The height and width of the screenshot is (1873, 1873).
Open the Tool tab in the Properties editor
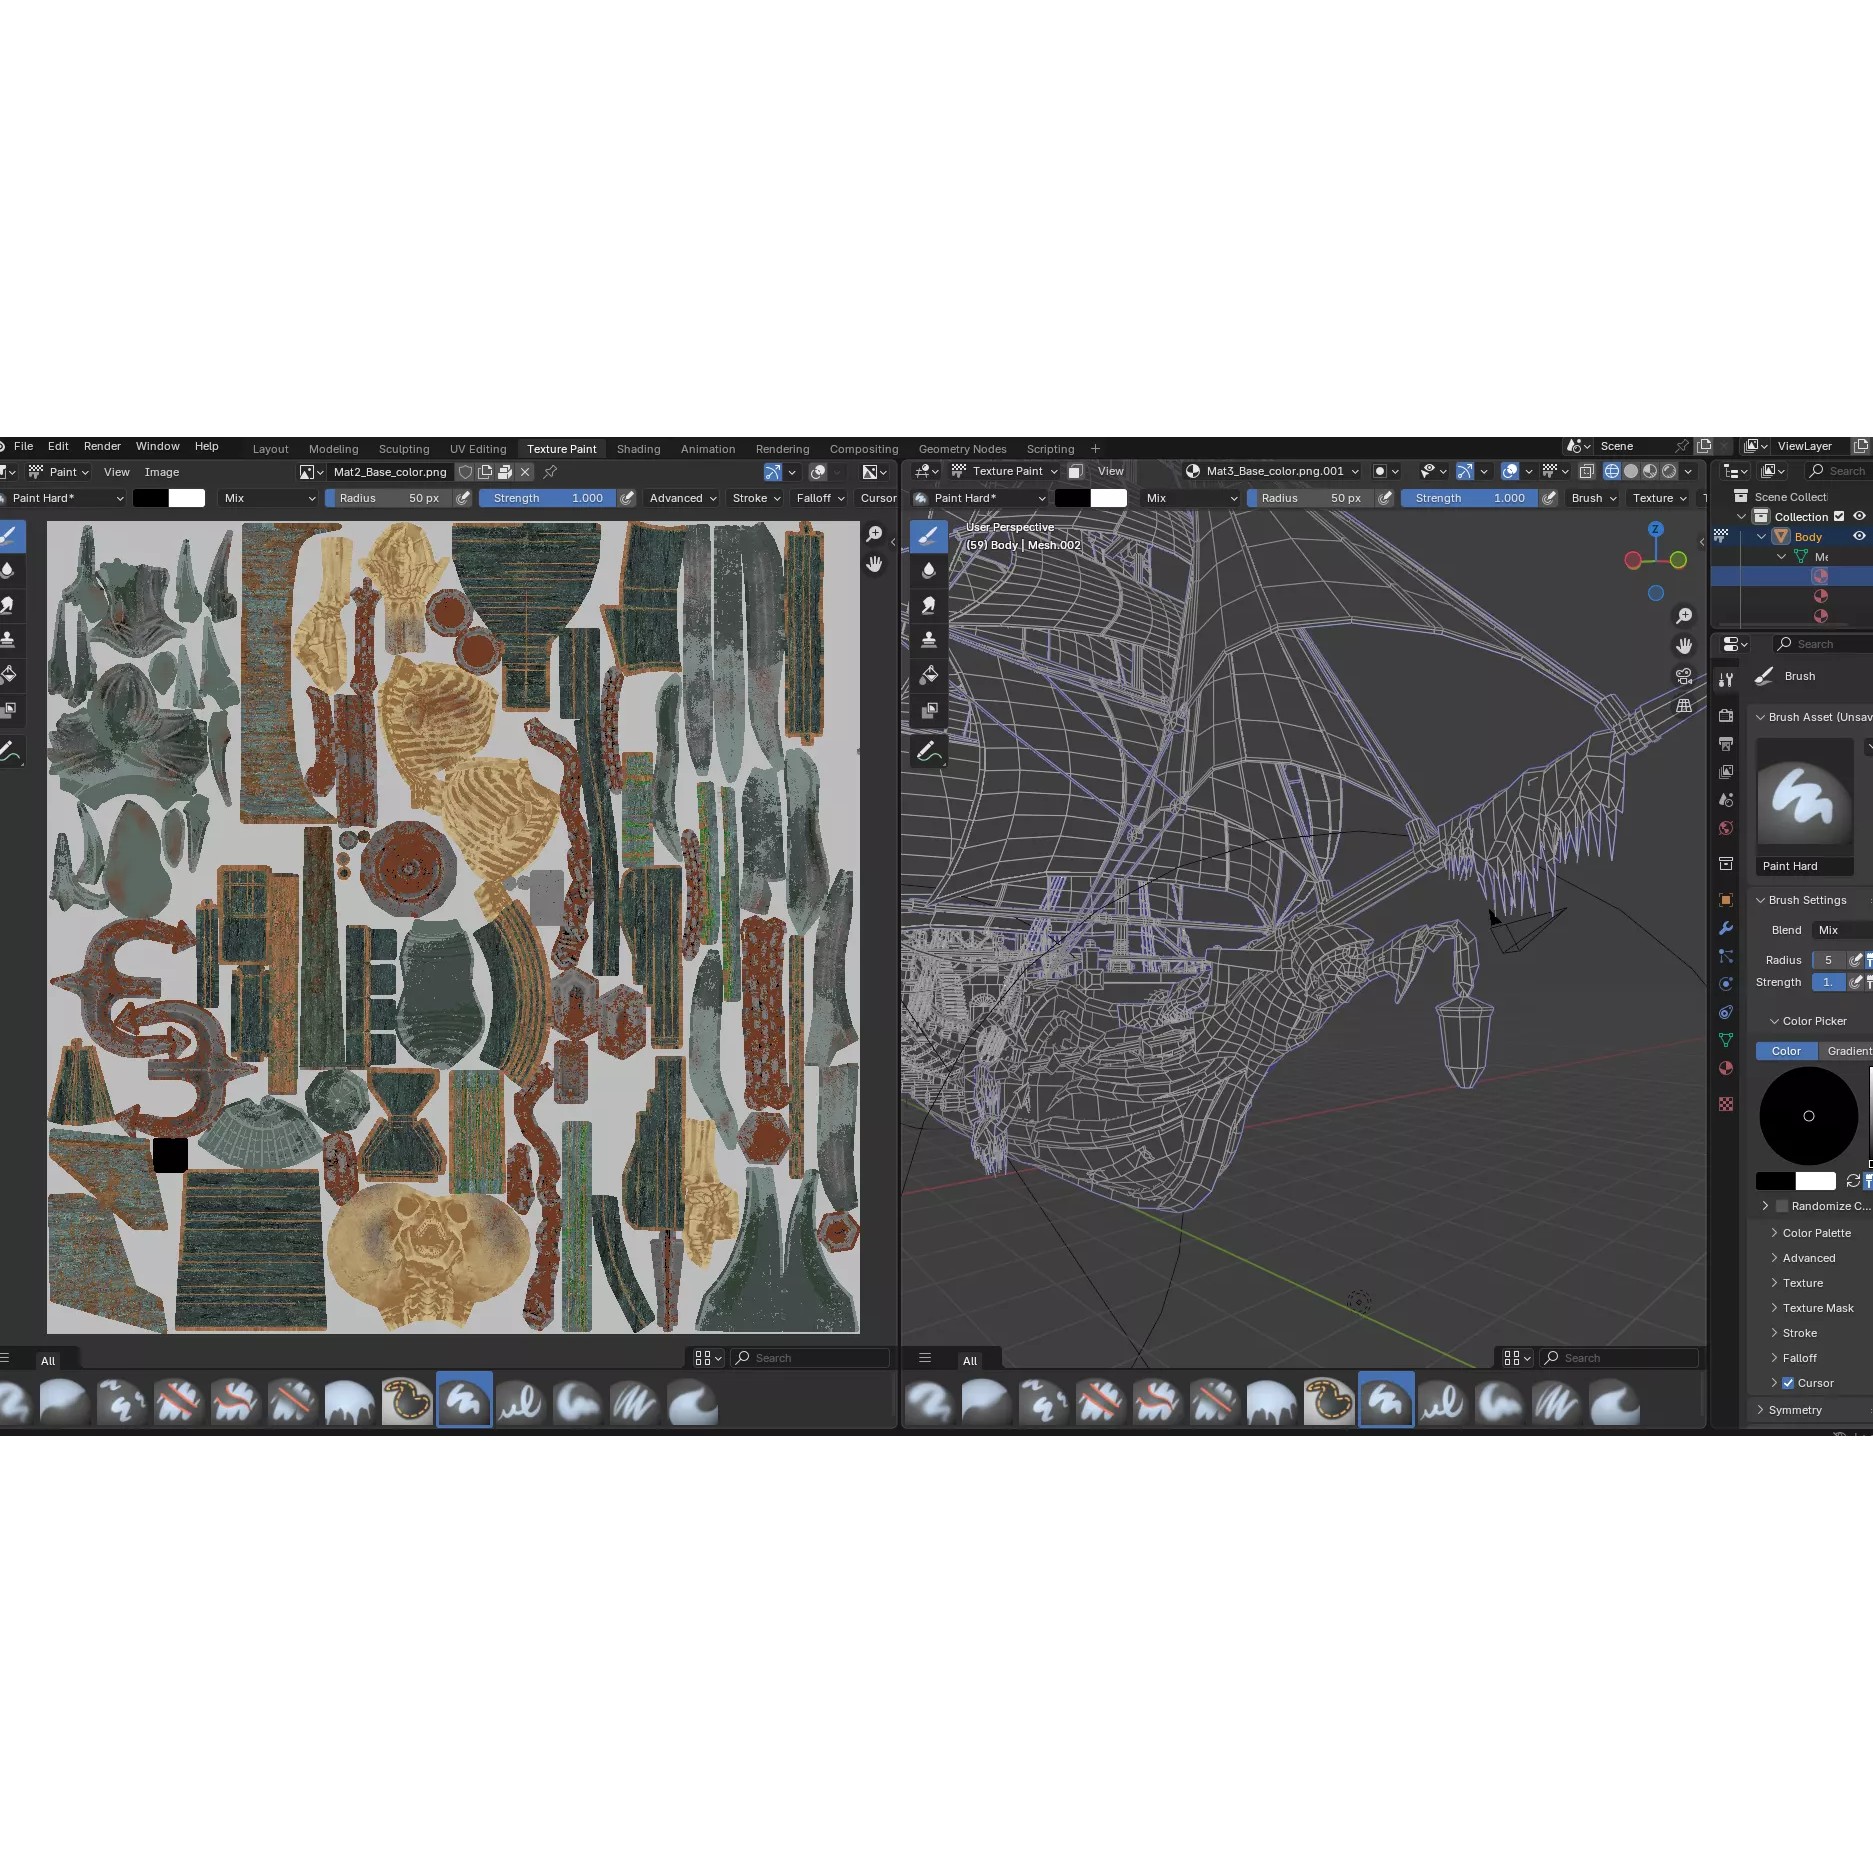[1726, 679]
